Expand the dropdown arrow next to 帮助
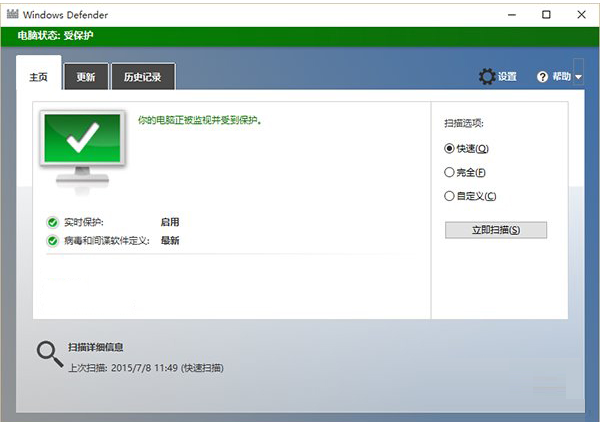The image size is (600, 422). point(578,77)
